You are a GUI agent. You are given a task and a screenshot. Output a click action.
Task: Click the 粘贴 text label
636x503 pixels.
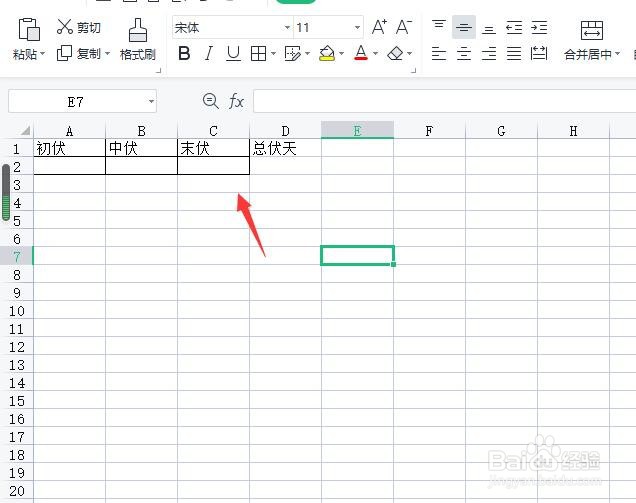pos(25,54)
